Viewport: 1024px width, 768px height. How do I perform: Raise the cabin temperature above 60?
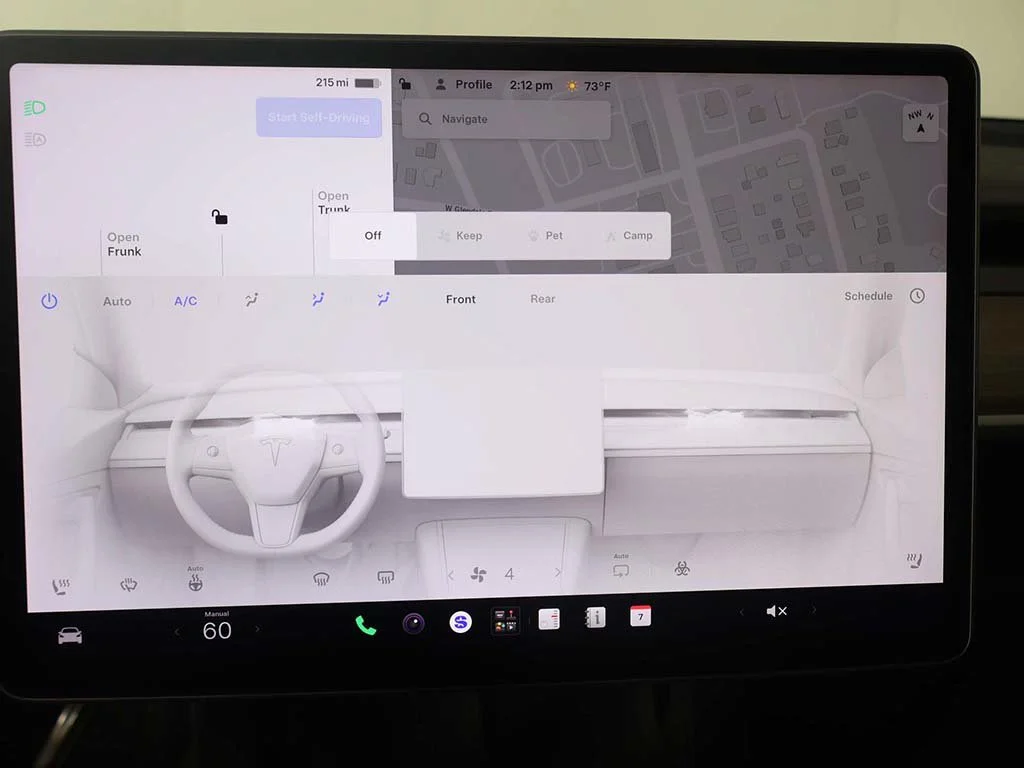[257, 630]
